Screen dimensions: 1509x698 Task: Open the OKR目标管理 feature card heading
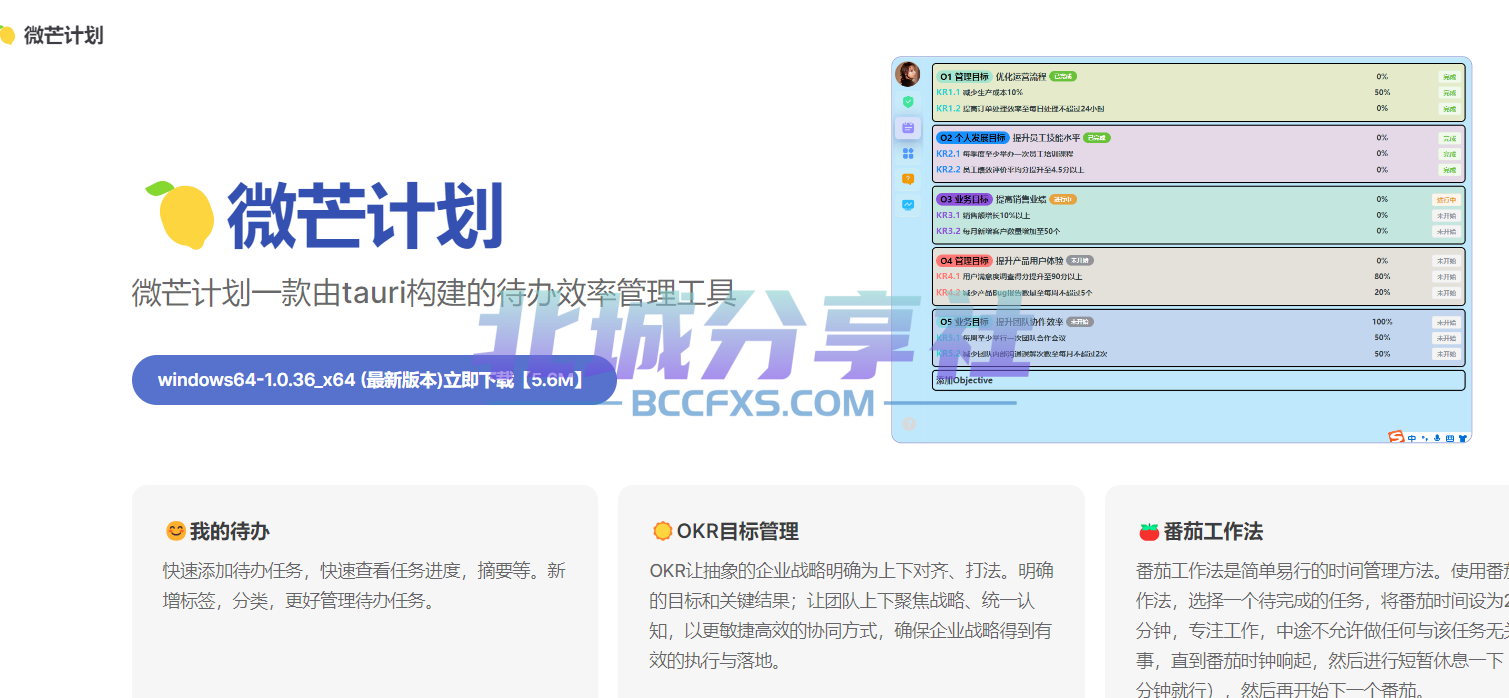tap(738, 531)
